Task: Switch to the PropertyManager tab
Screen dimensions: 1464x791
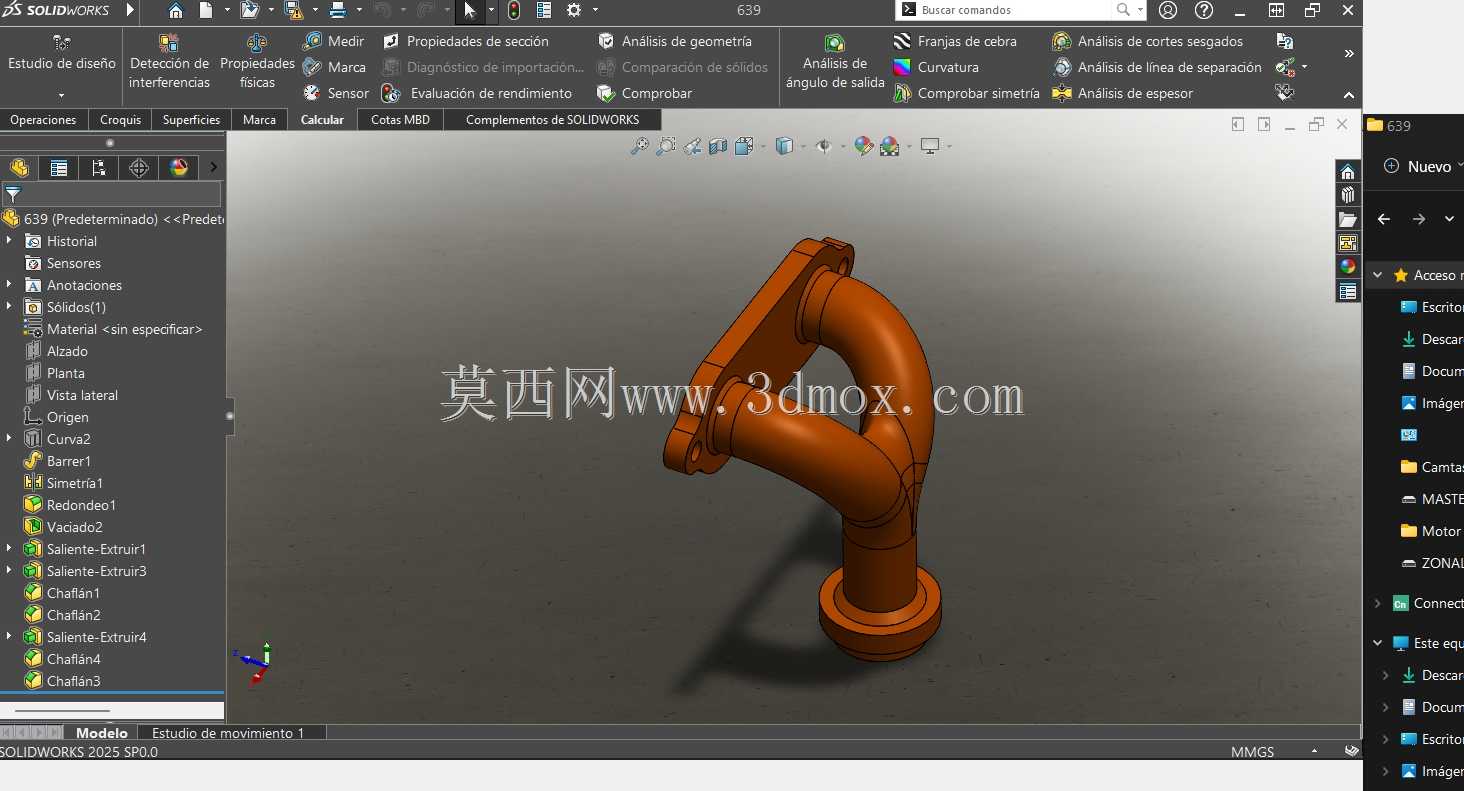Action: point(59,167)
